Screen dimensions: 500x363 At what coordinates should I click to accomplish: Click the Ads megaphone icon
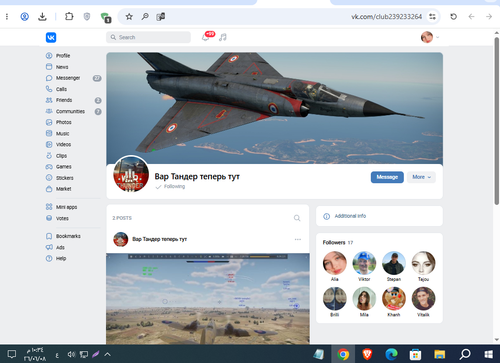click(49, 247)
